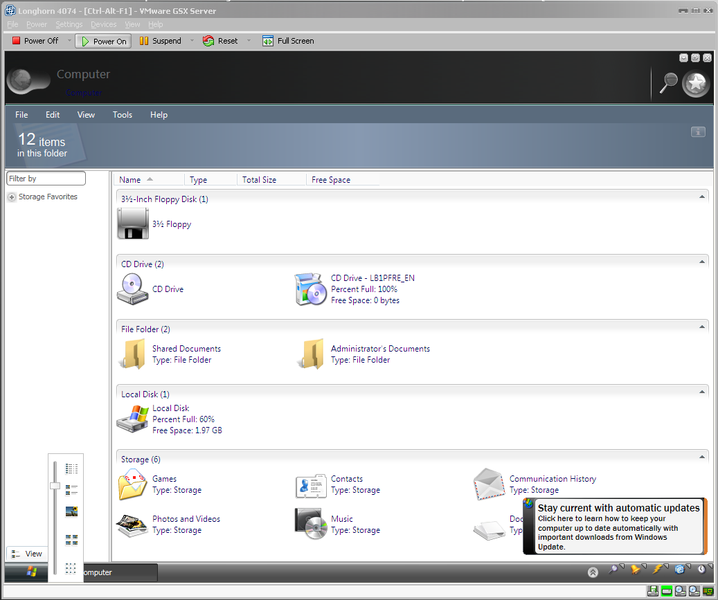Open the Music storage icon
The image size is (718, 600).
click(311, 524)
